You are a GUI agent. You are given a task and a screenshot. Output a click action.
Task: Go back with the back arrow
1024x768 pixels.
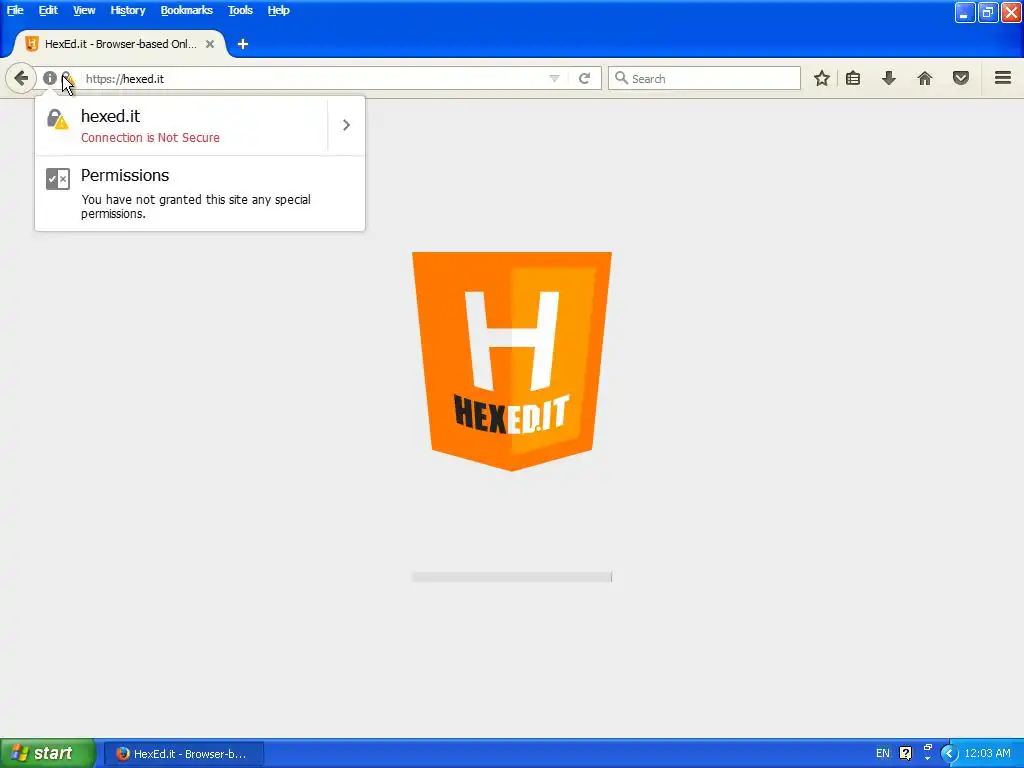pos(21,78)
